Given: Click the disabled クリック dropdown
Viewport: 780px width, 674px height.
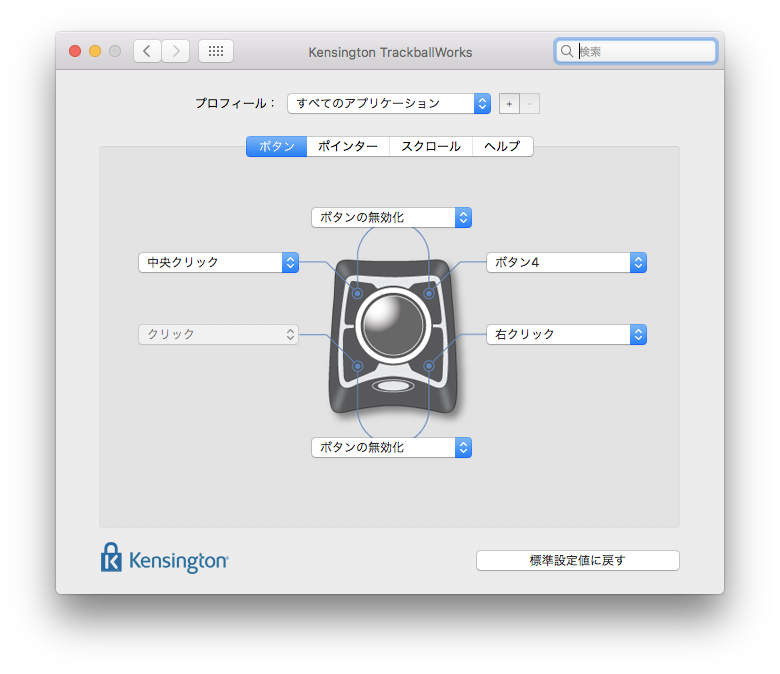Looking at the screenshot, I should click(x=218, y=334).
